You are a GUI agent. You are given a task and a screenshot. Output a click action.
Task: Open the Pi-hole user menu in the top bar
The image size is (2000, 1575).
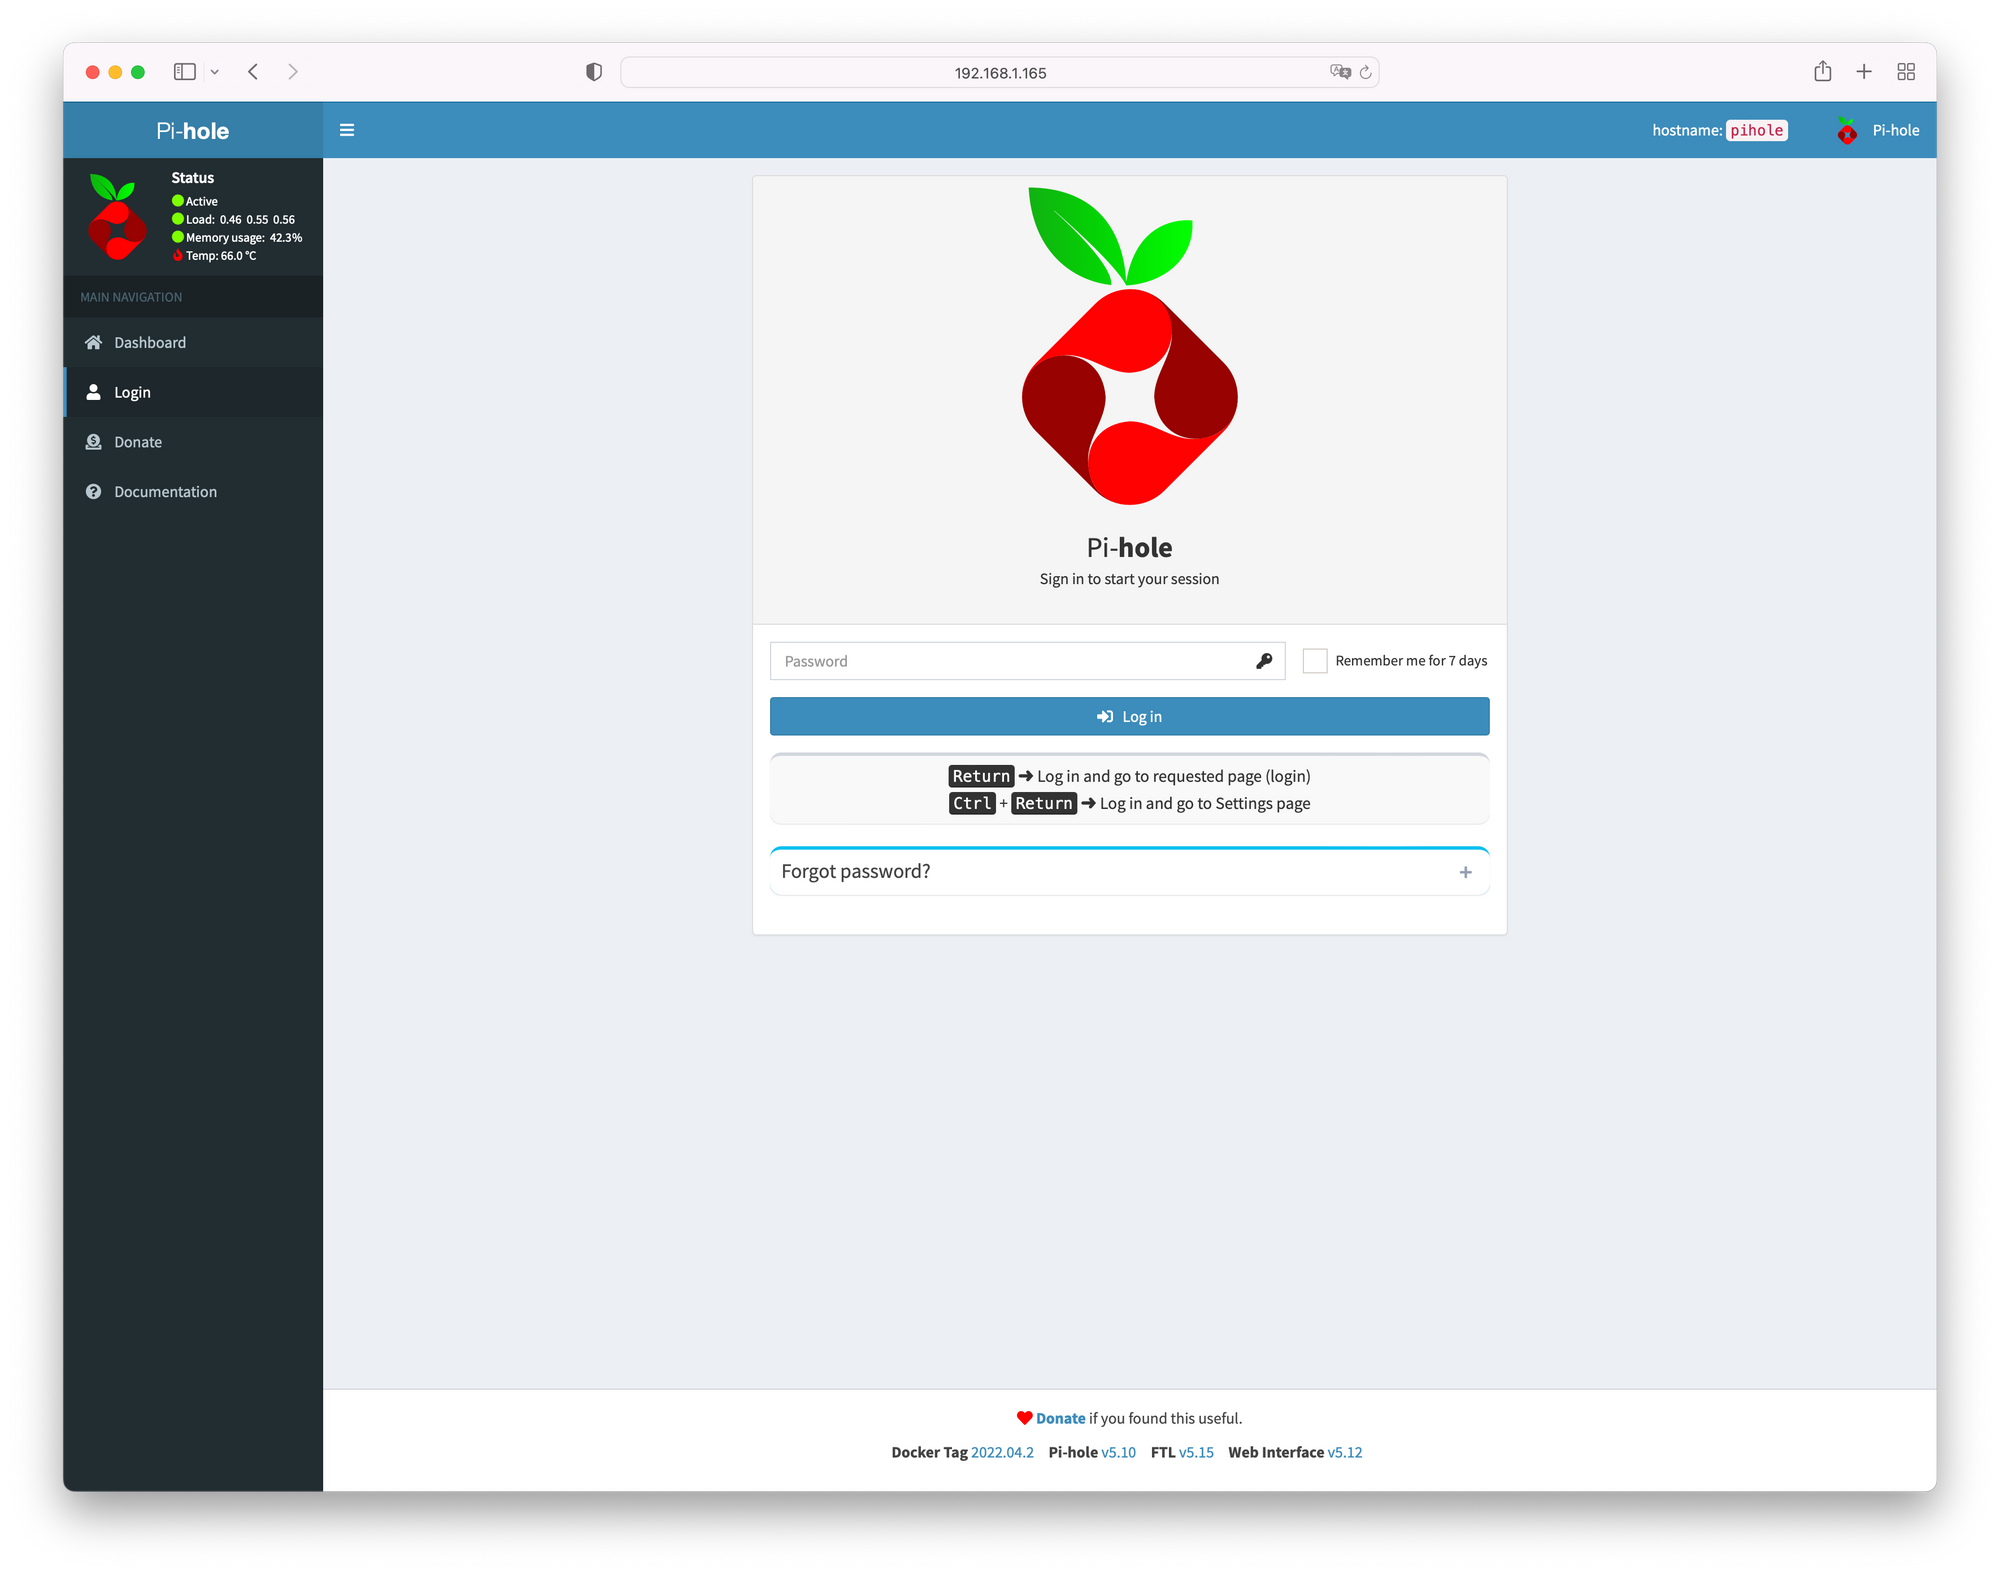click(1878, 130)
